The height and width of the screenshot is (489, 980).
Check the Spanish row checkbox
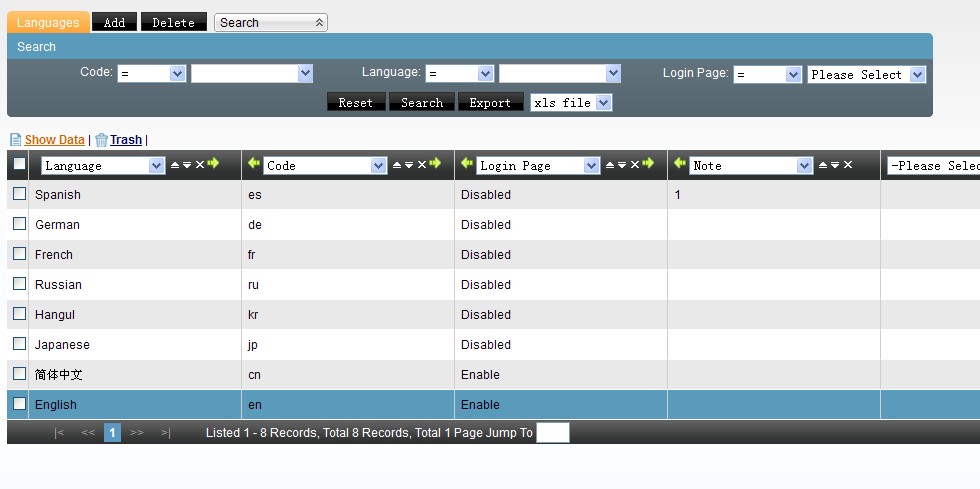pos(19,194)
